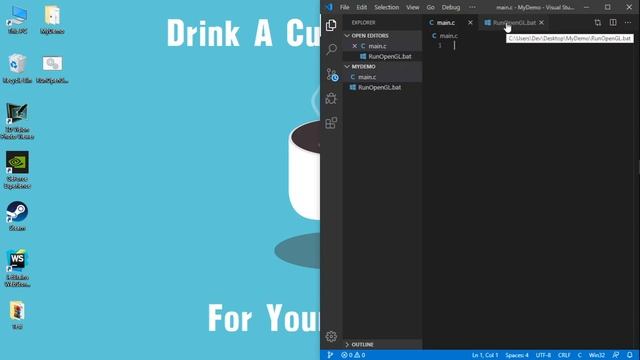The image size is (640, 360).
Task: Click Spaces: 4 indentation setting
Action: click(517, 355)
